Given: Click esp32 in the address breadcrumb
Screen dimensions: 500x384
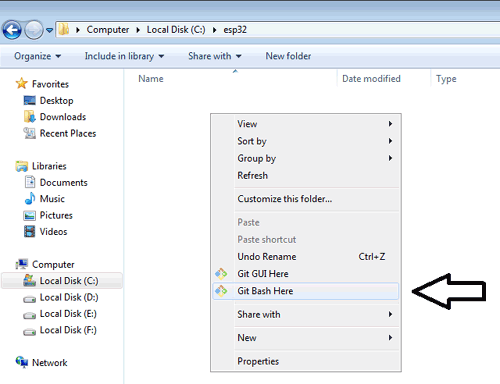Looking at the screenshot, I should 235,30.
